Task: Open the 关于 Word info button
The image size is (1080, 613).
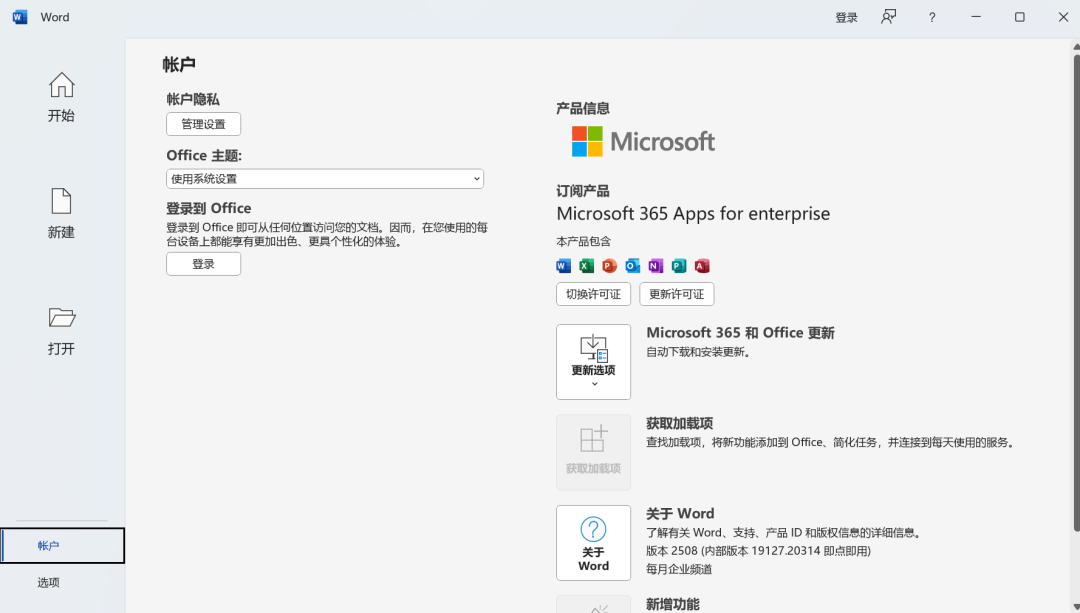Action: click(593, 542)
